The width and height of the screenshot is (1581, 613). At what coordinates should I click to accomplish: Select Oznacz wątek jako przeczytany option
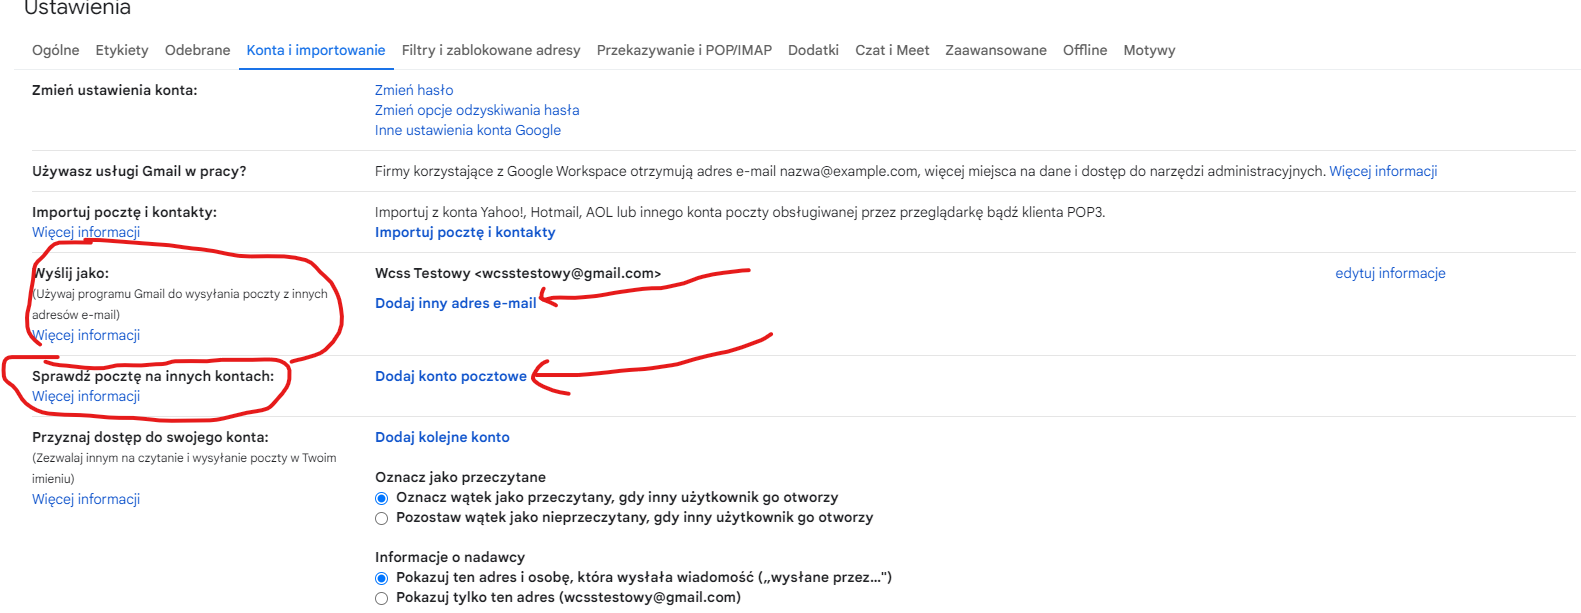[381, 498]
